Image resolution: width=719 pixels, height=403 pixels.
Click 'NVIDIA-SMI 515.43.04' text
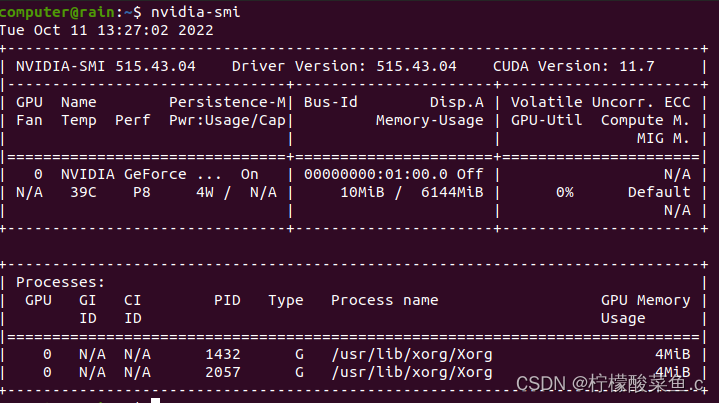[x=106, y=66]
